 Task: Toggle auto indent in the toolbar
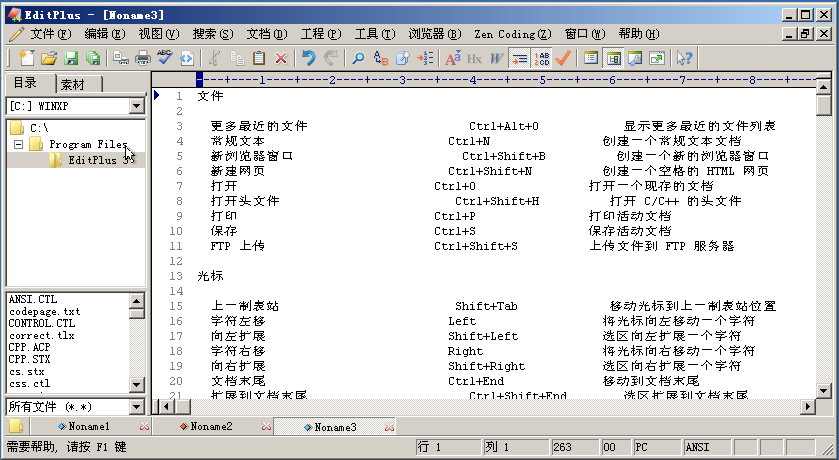(519, 58)
